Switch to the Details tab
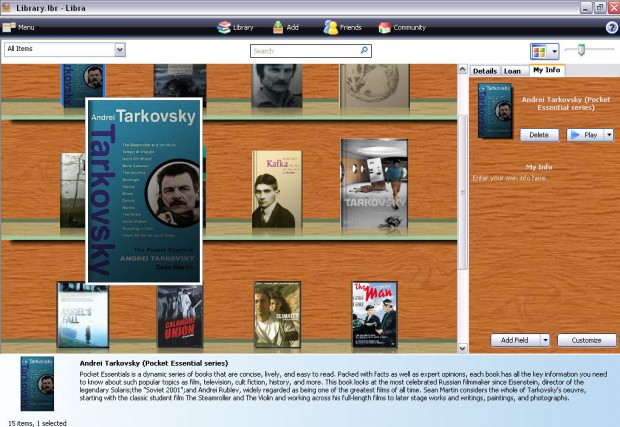 click(485, 71)
